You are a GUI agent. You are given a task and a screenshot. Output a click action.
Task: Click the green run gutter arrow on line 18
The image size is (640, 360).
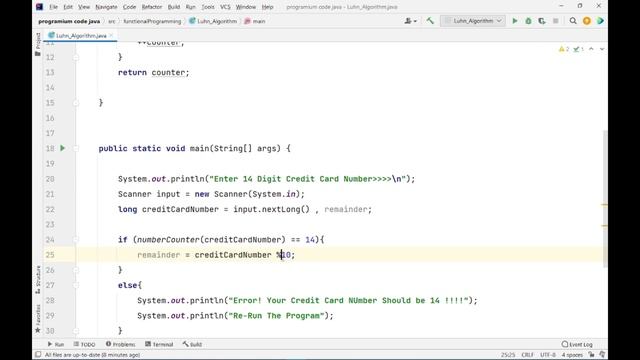[x=62, y=148]
